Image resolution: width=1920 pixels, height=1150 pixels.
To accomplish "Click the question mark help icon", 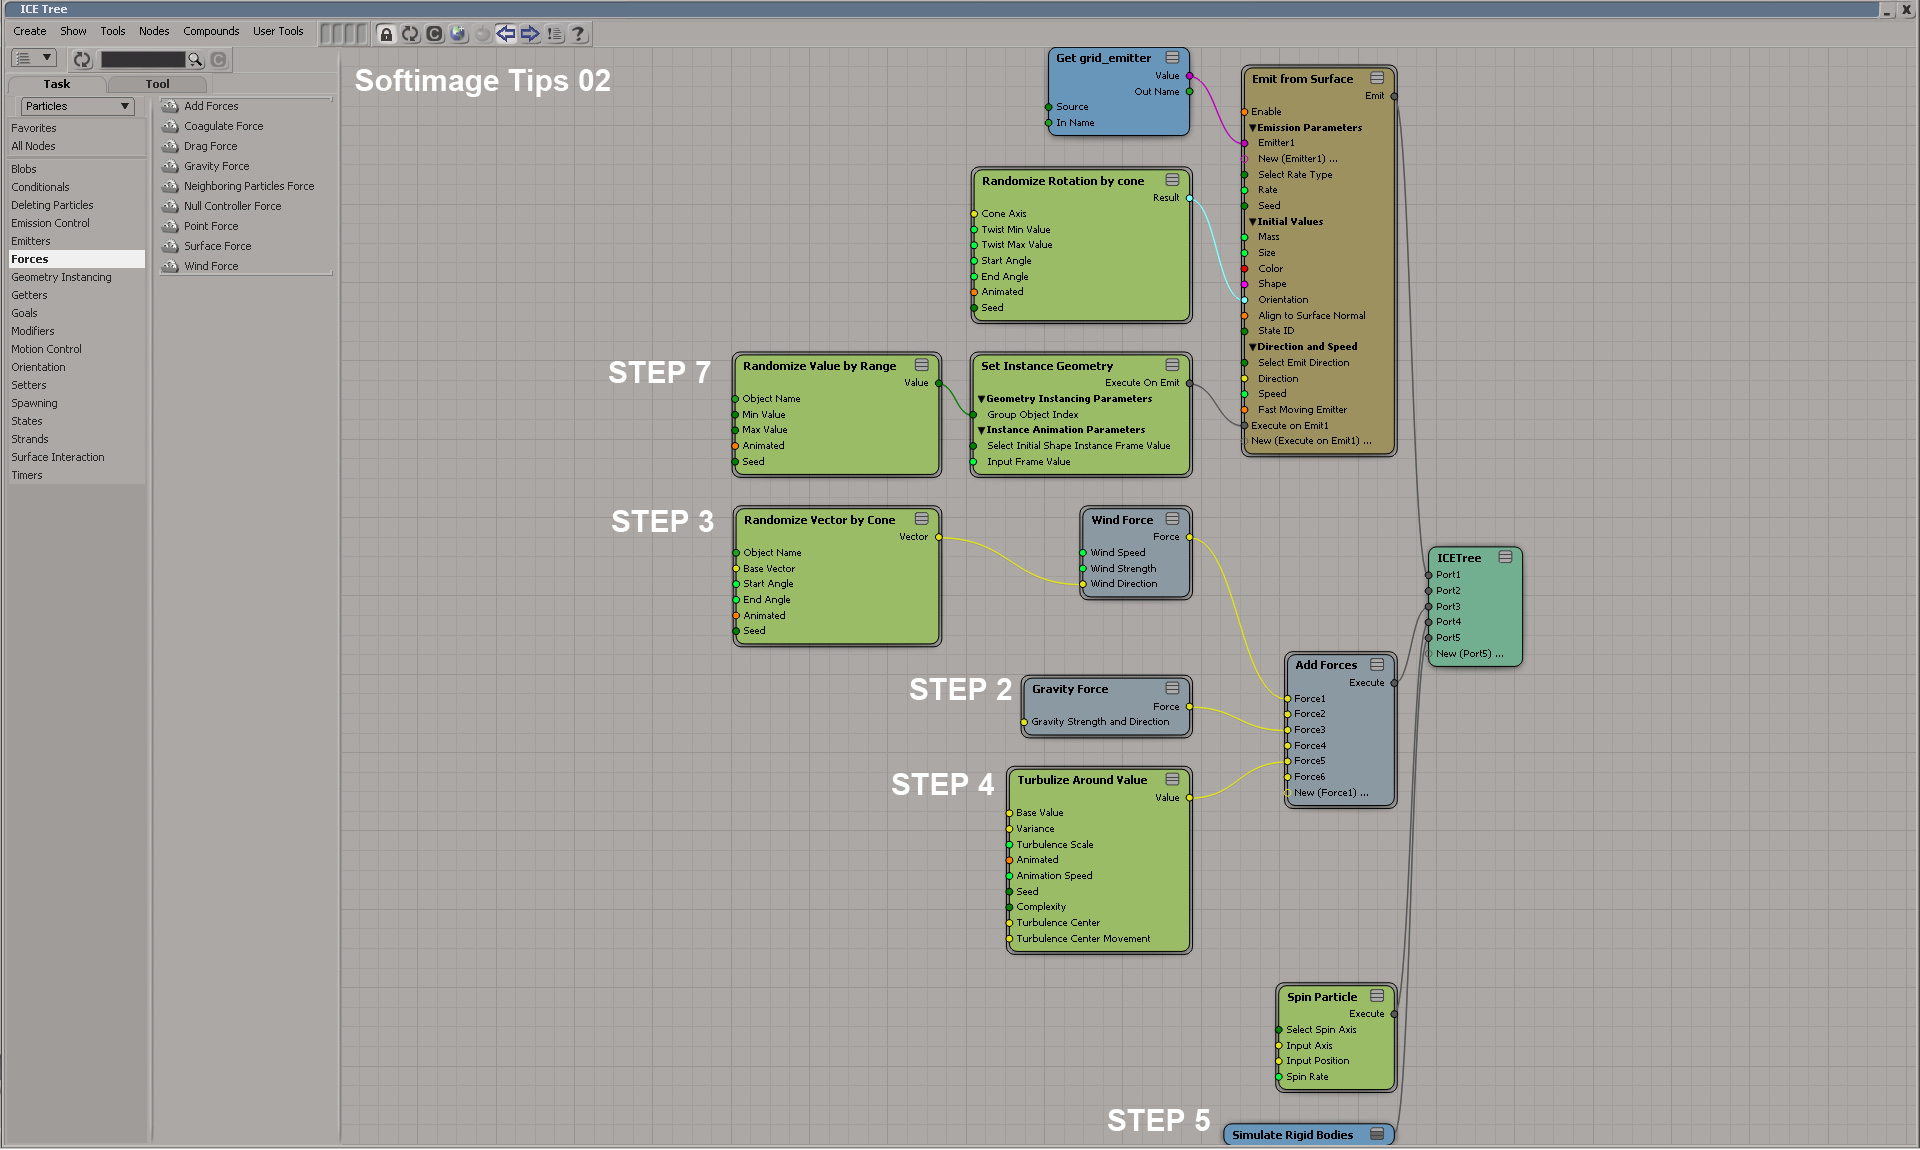I will (578, 34).
